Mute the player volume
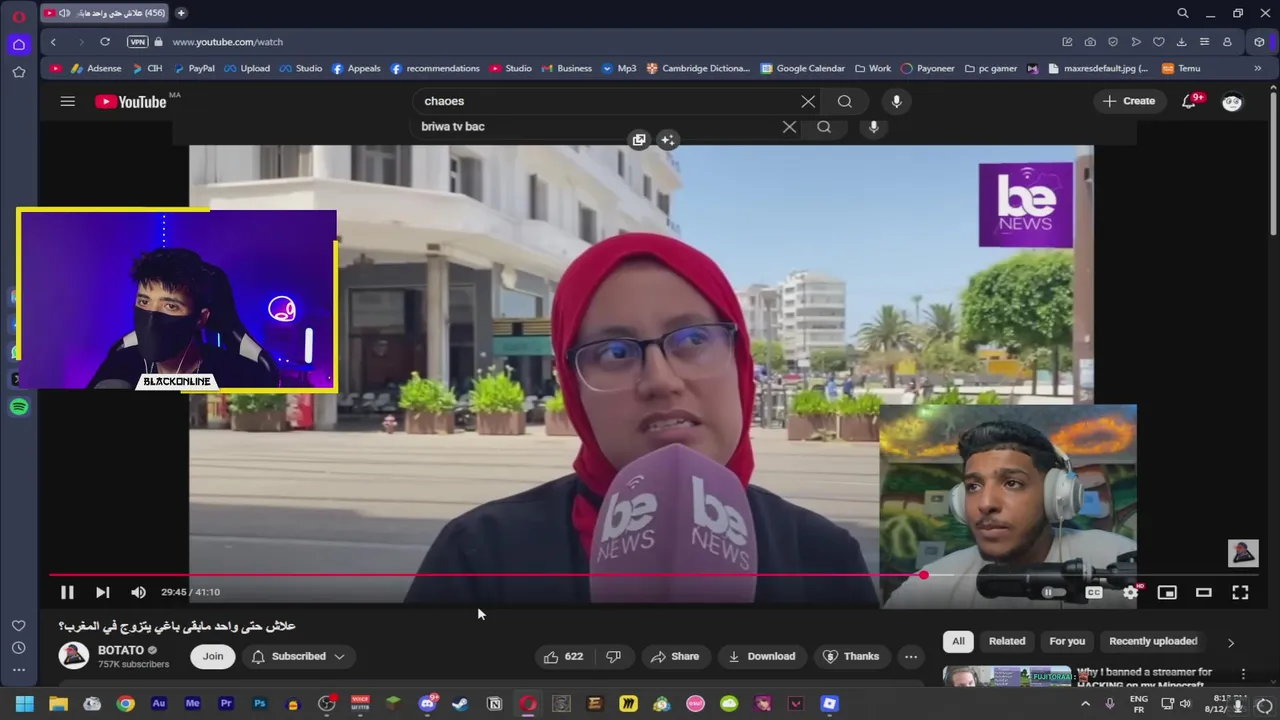Viewport: 1280px width, 720px height. click(x=138, y=592)
